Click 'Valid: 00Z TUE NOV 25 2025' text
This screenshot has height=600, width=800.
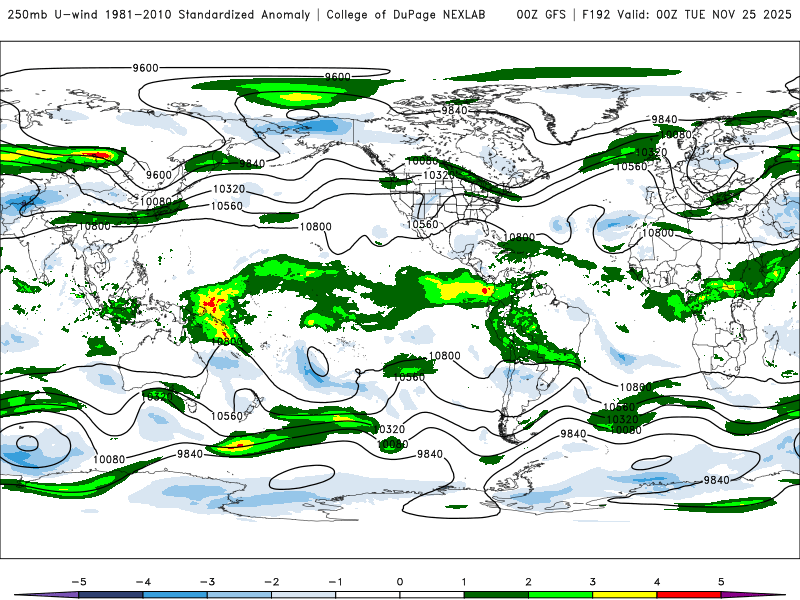704,14
